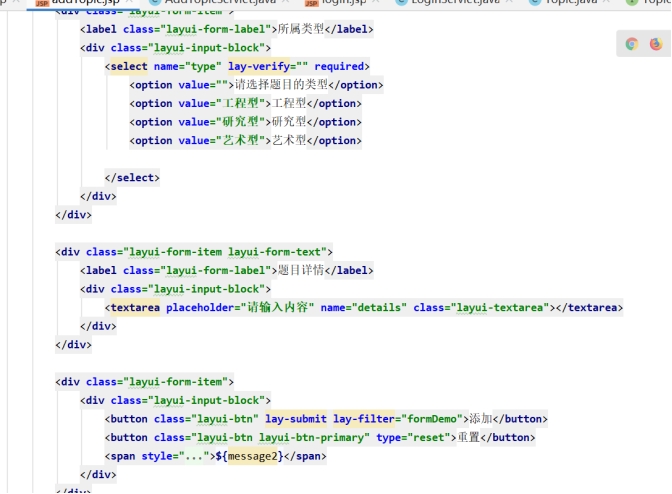Image resolution: width=672 pixels, height=494 pixels.
Task: Click the lay-submit button line with 添加
Action: (x=326, y=419)
